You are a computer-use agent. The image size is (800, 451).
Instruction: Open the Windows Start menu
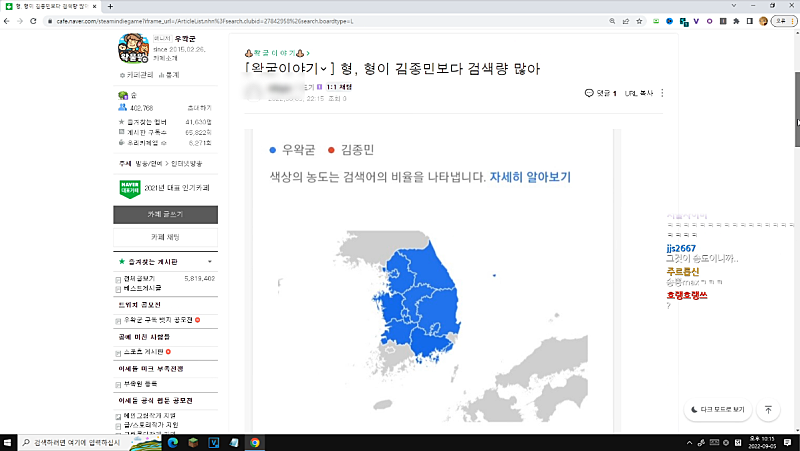point(8,442)
